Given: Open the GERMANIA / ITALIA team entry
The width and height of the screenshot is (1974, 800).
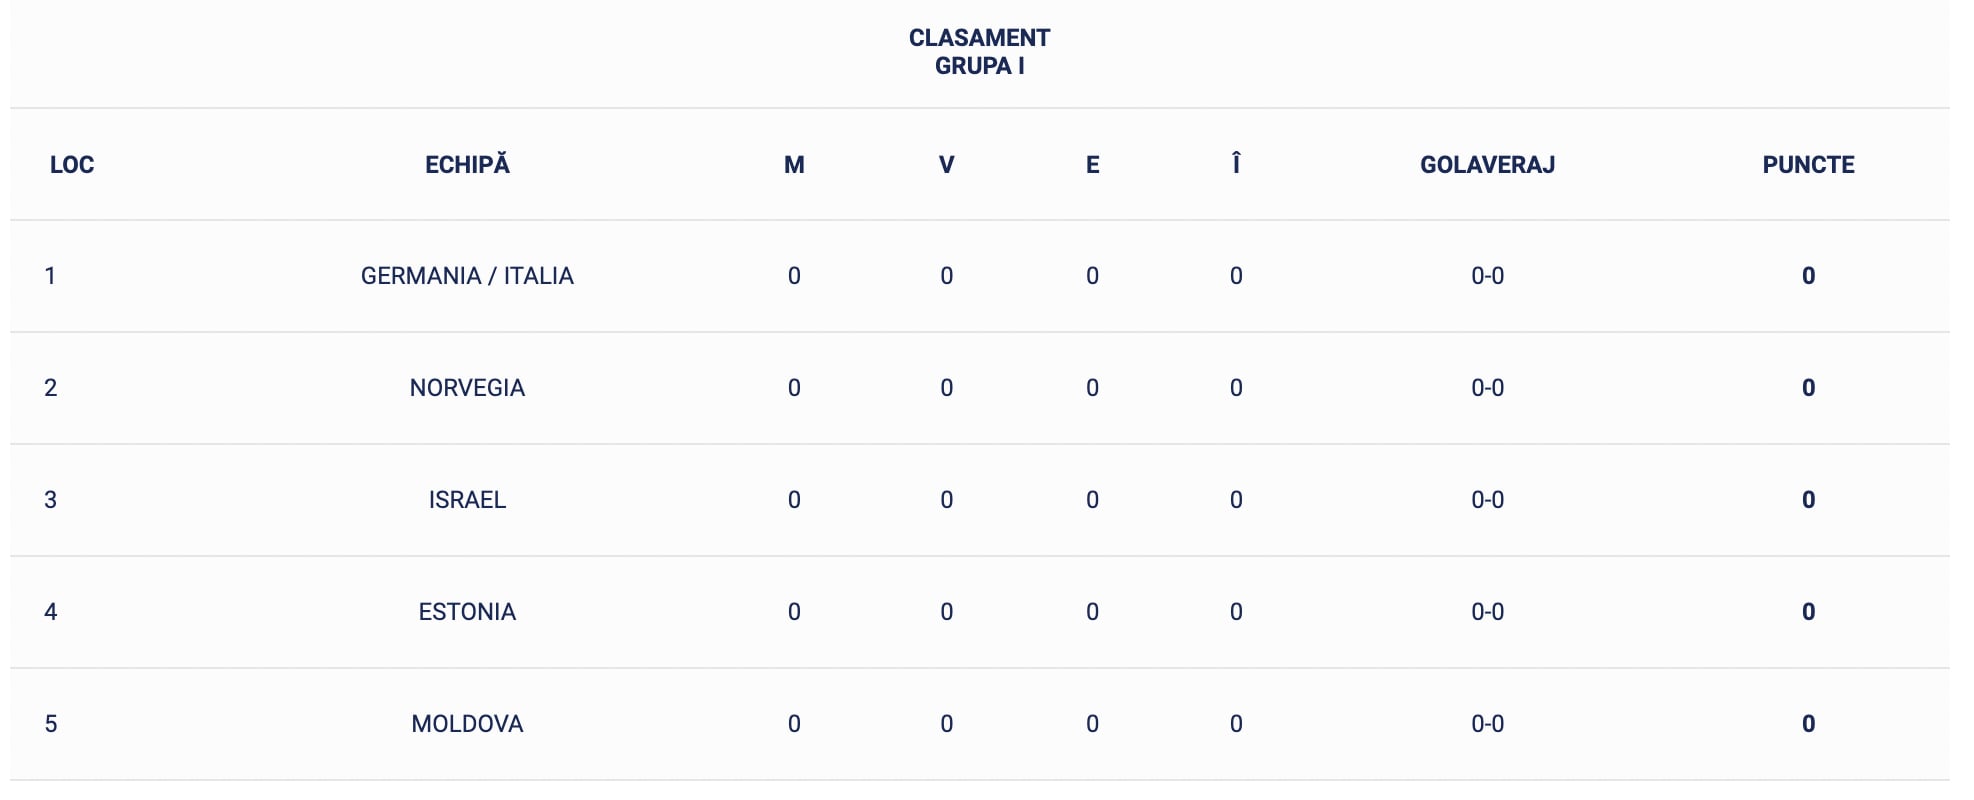Looking at the screenshot, I should (467, 276).
